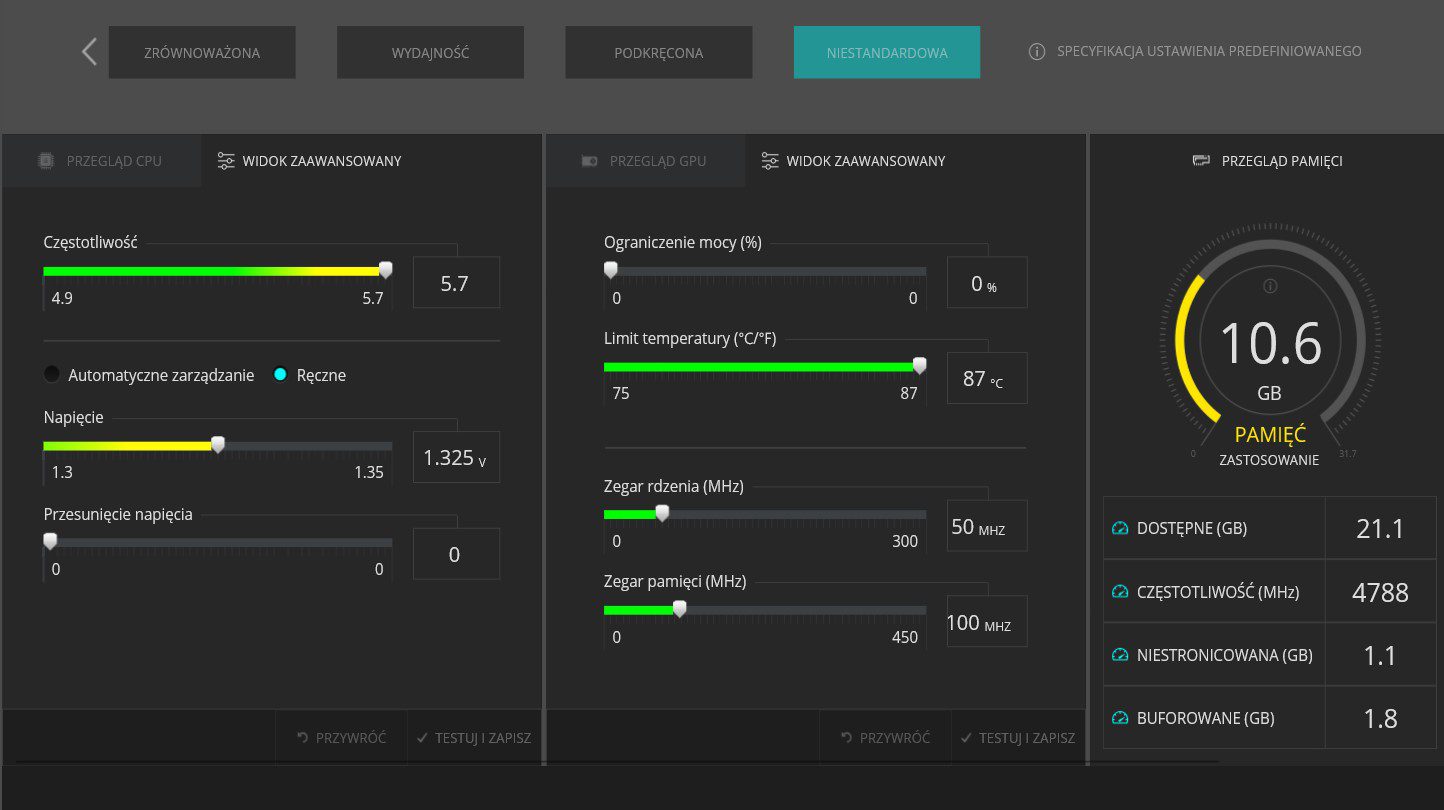Click the gauge icon beside BUFOROWANE (GB)

1120,718
